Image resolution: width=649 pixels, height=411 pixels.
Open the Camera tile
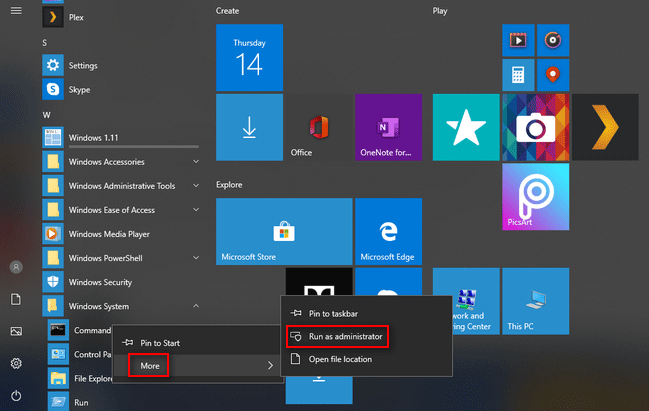click(x=536, y=127)
